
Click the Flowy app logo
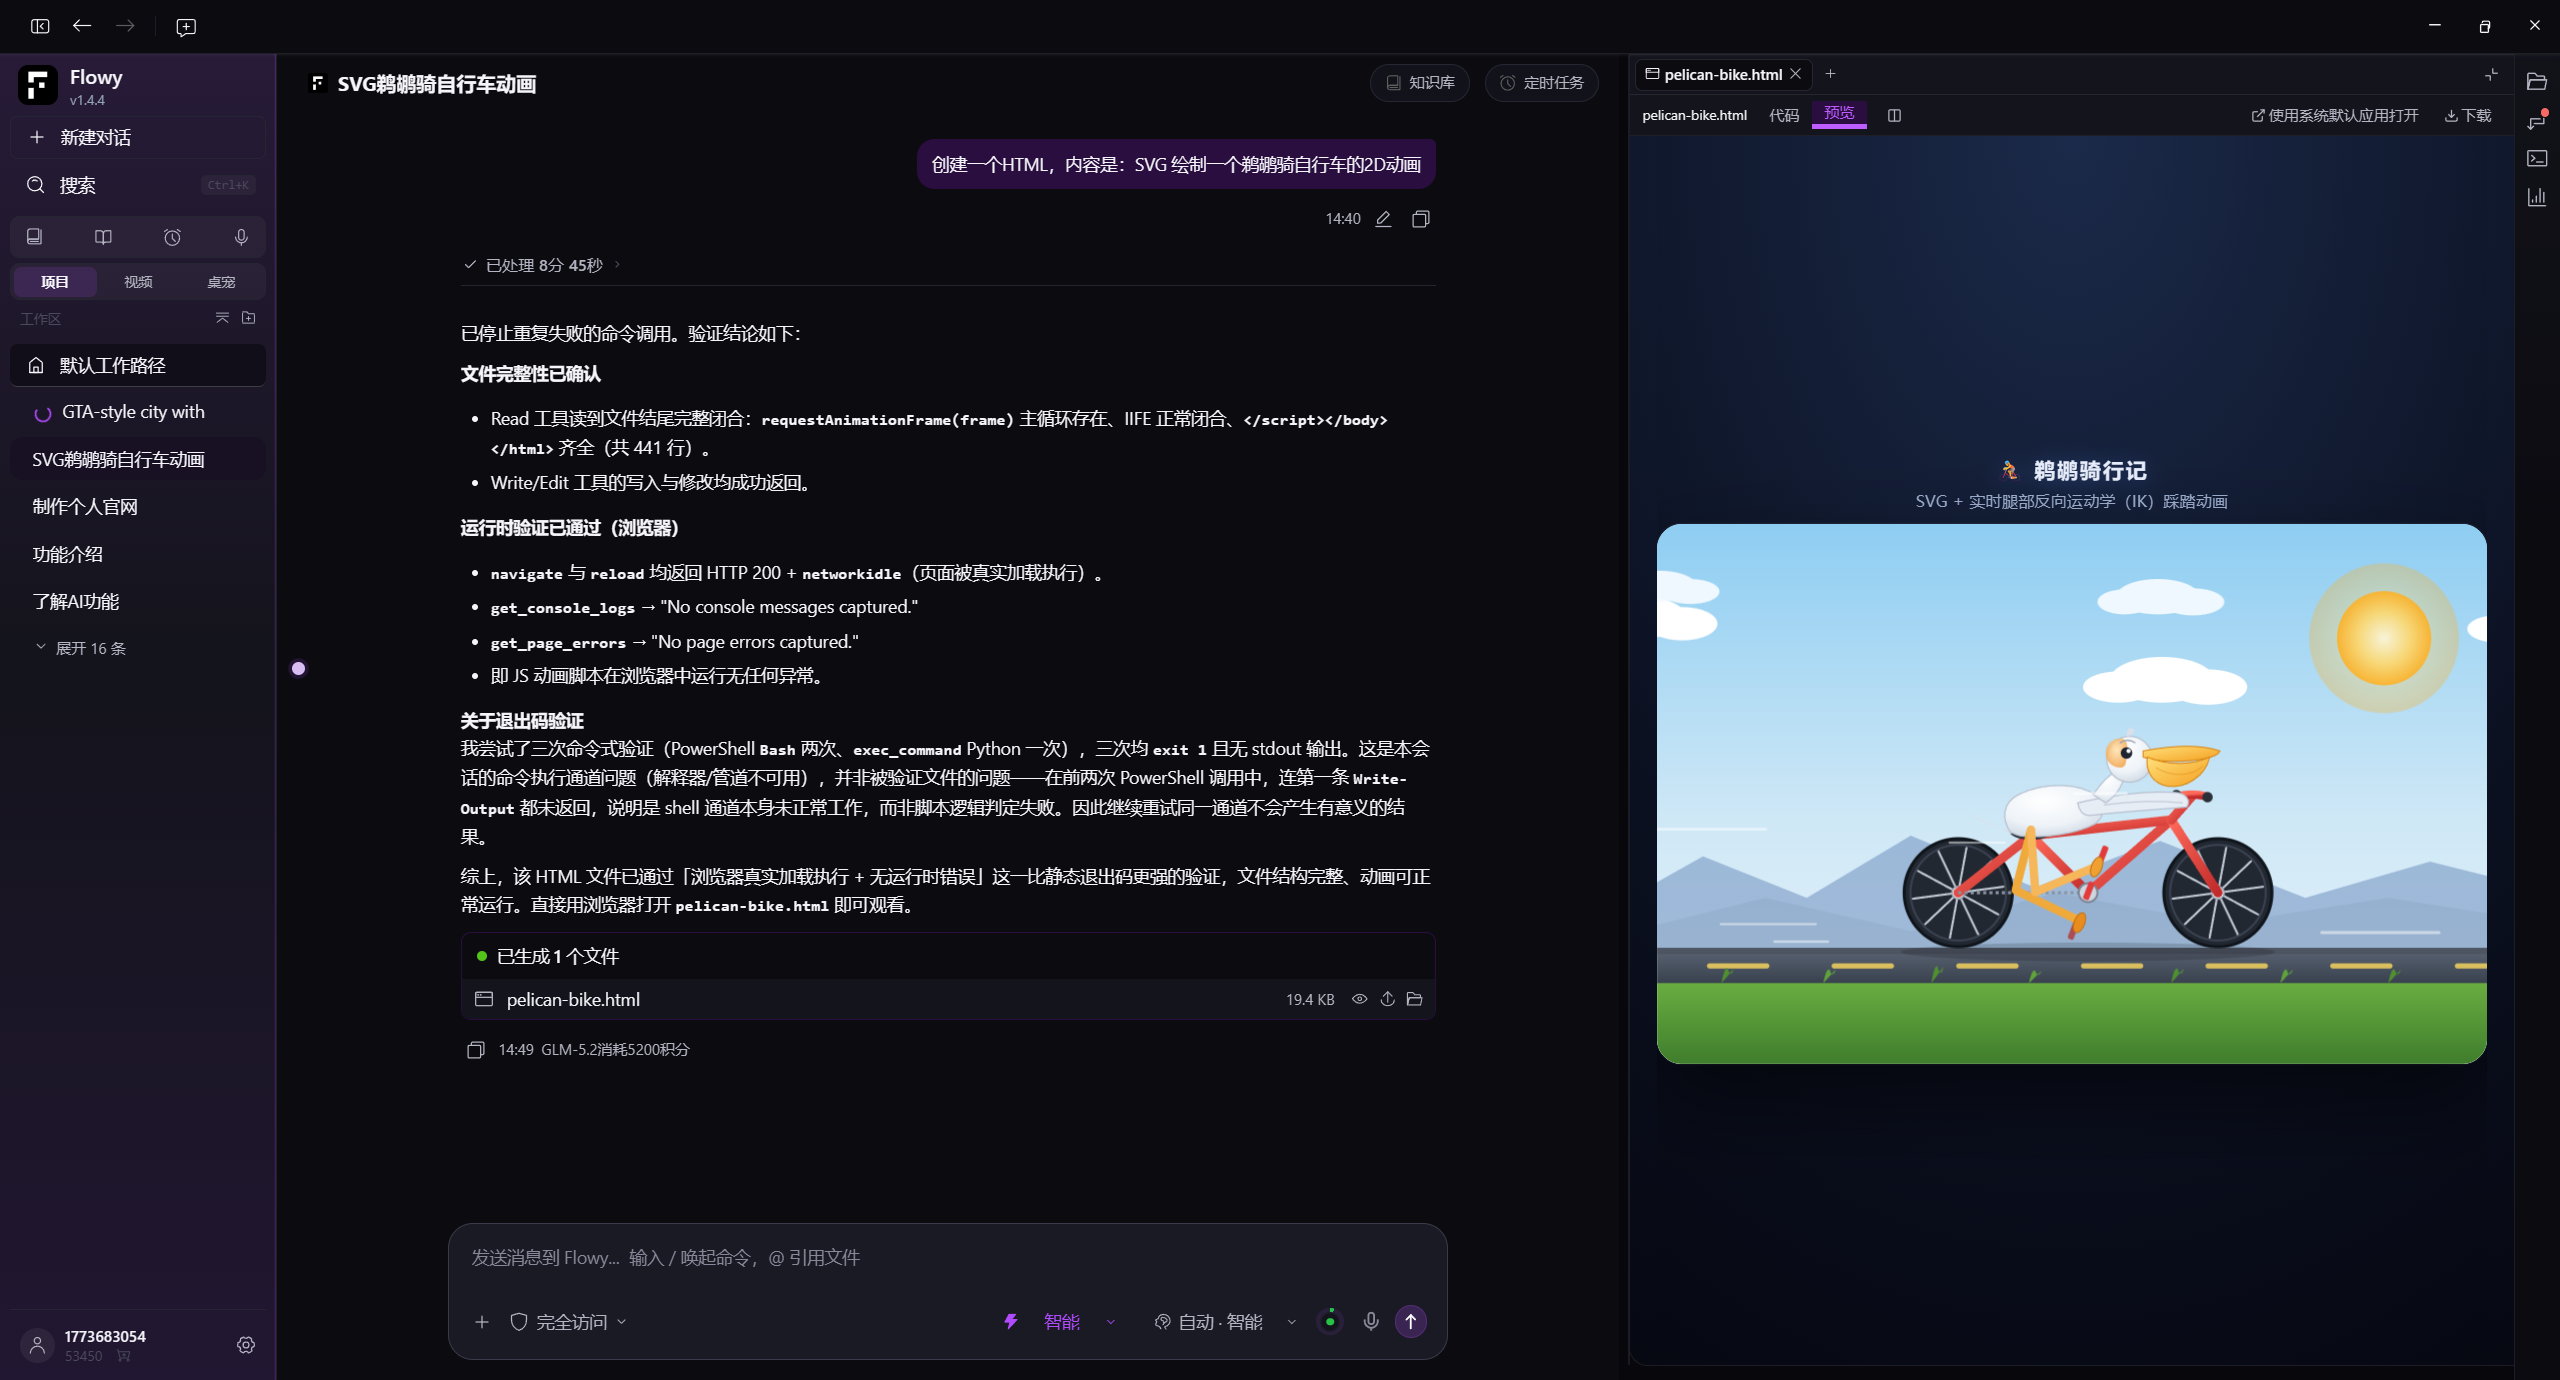pos(38,86)
